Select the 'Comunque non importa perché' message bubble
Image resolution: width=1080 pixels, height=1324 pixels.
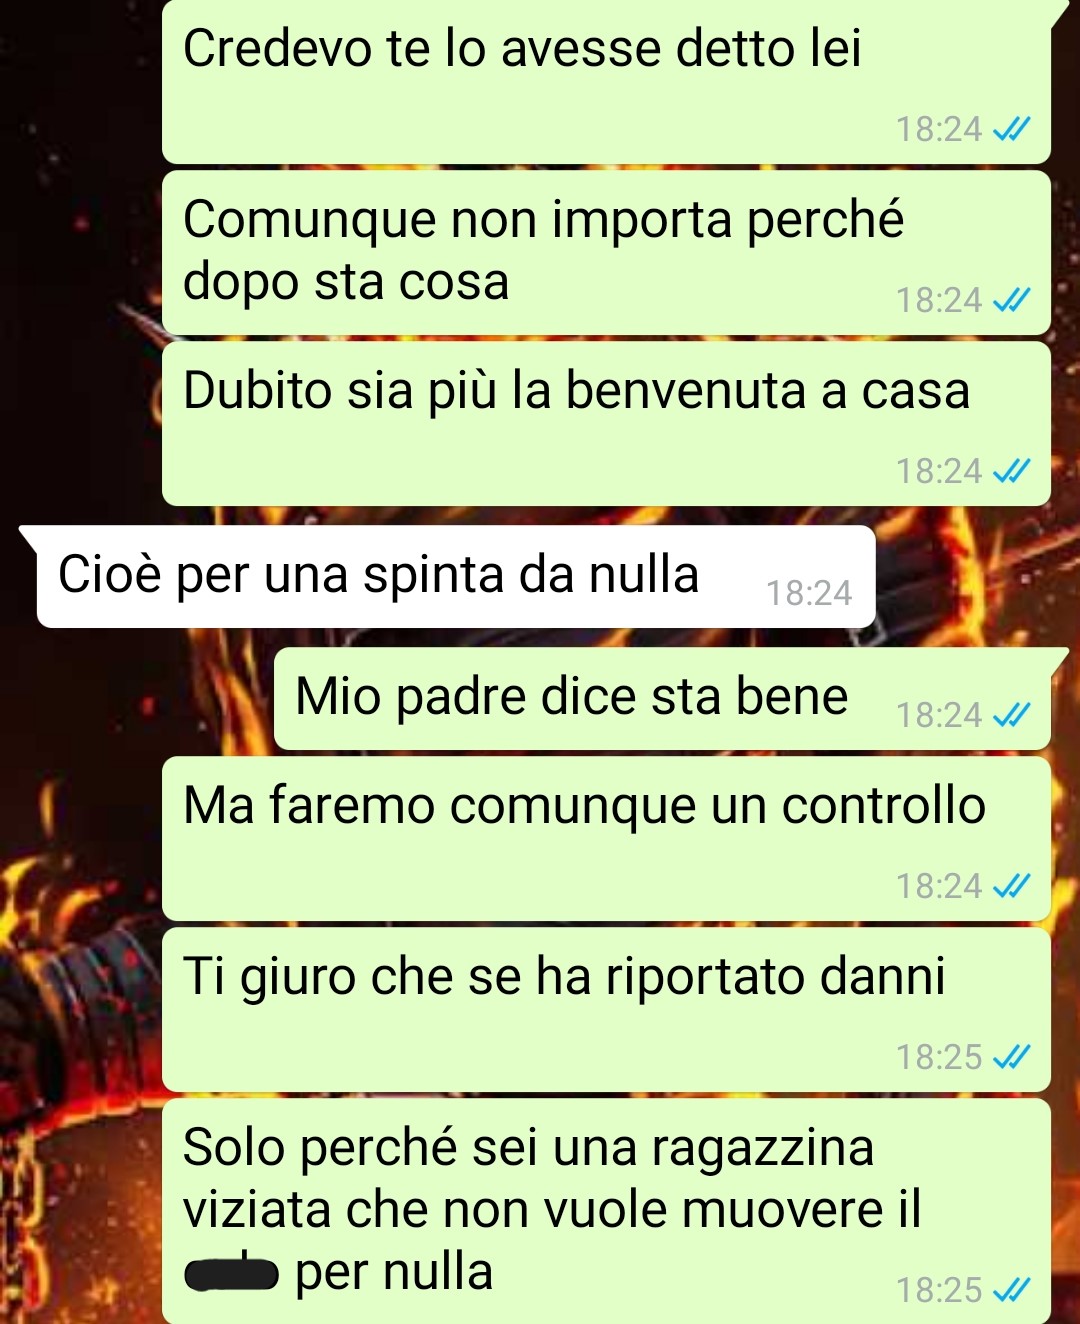(x=606, y=252)
